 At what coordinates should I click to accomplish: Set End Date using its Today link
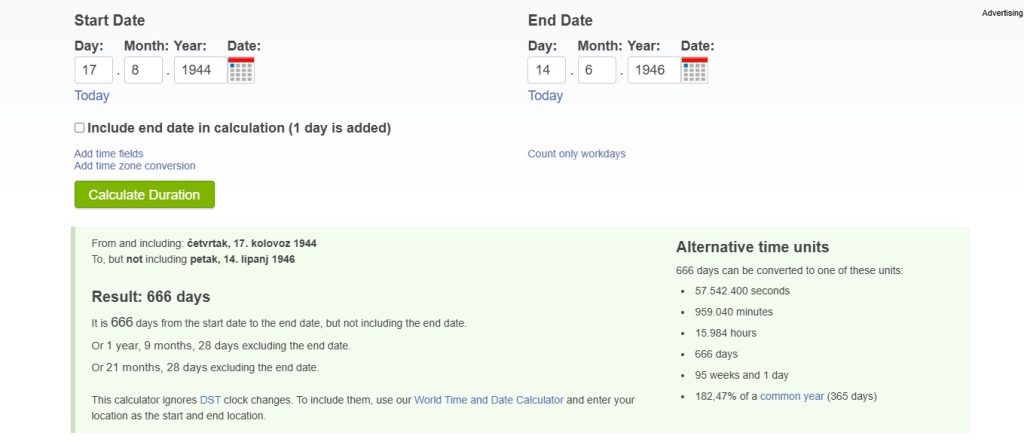click(x=545, y=96)
